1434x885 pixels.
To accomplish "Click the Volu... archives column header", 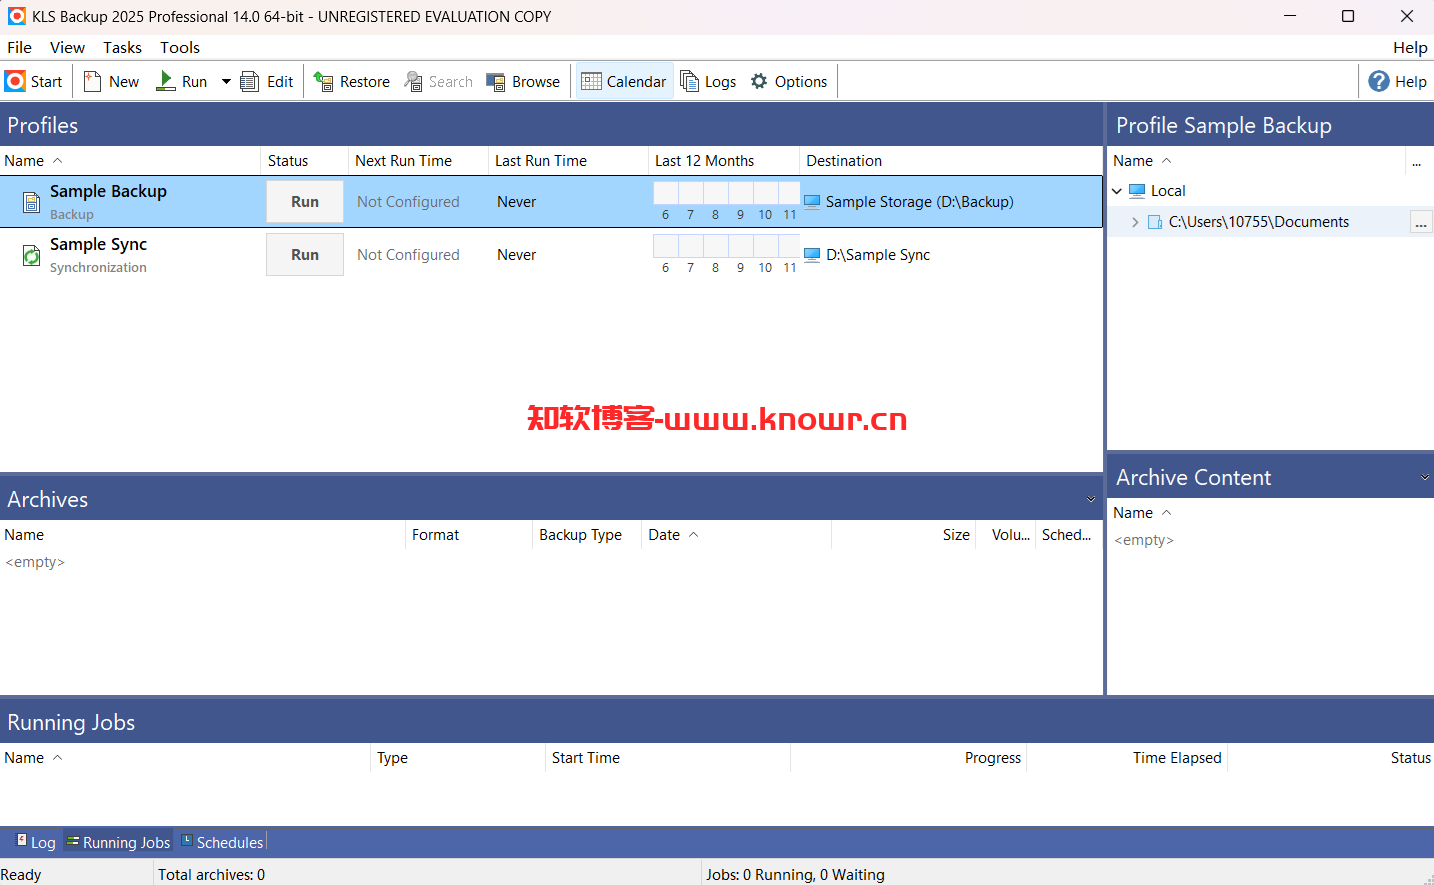I will click(x=1006, y=535).
